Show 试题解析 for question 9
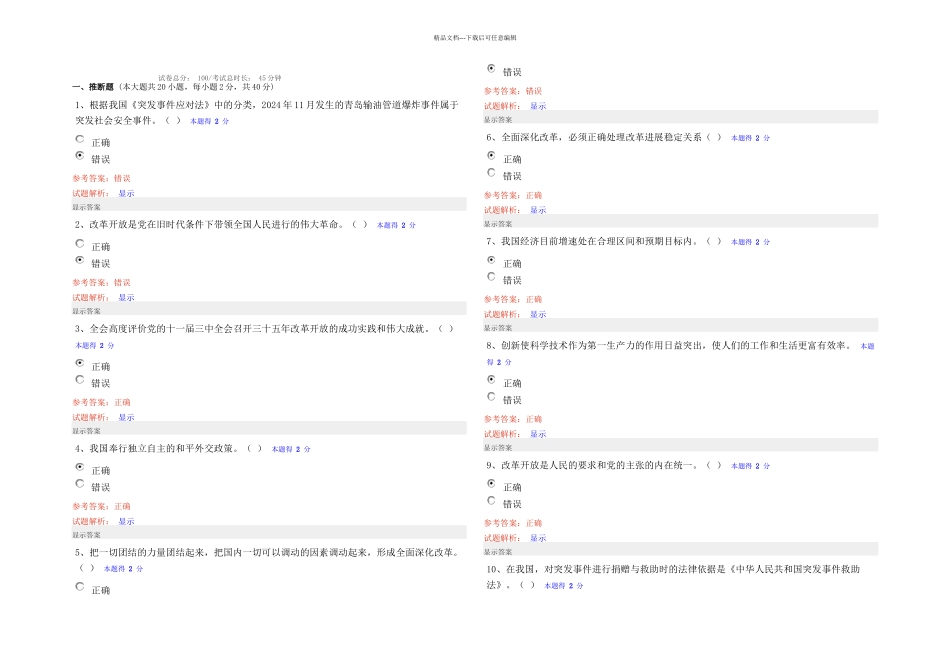 pyautogui.click(x=538, y=538)
